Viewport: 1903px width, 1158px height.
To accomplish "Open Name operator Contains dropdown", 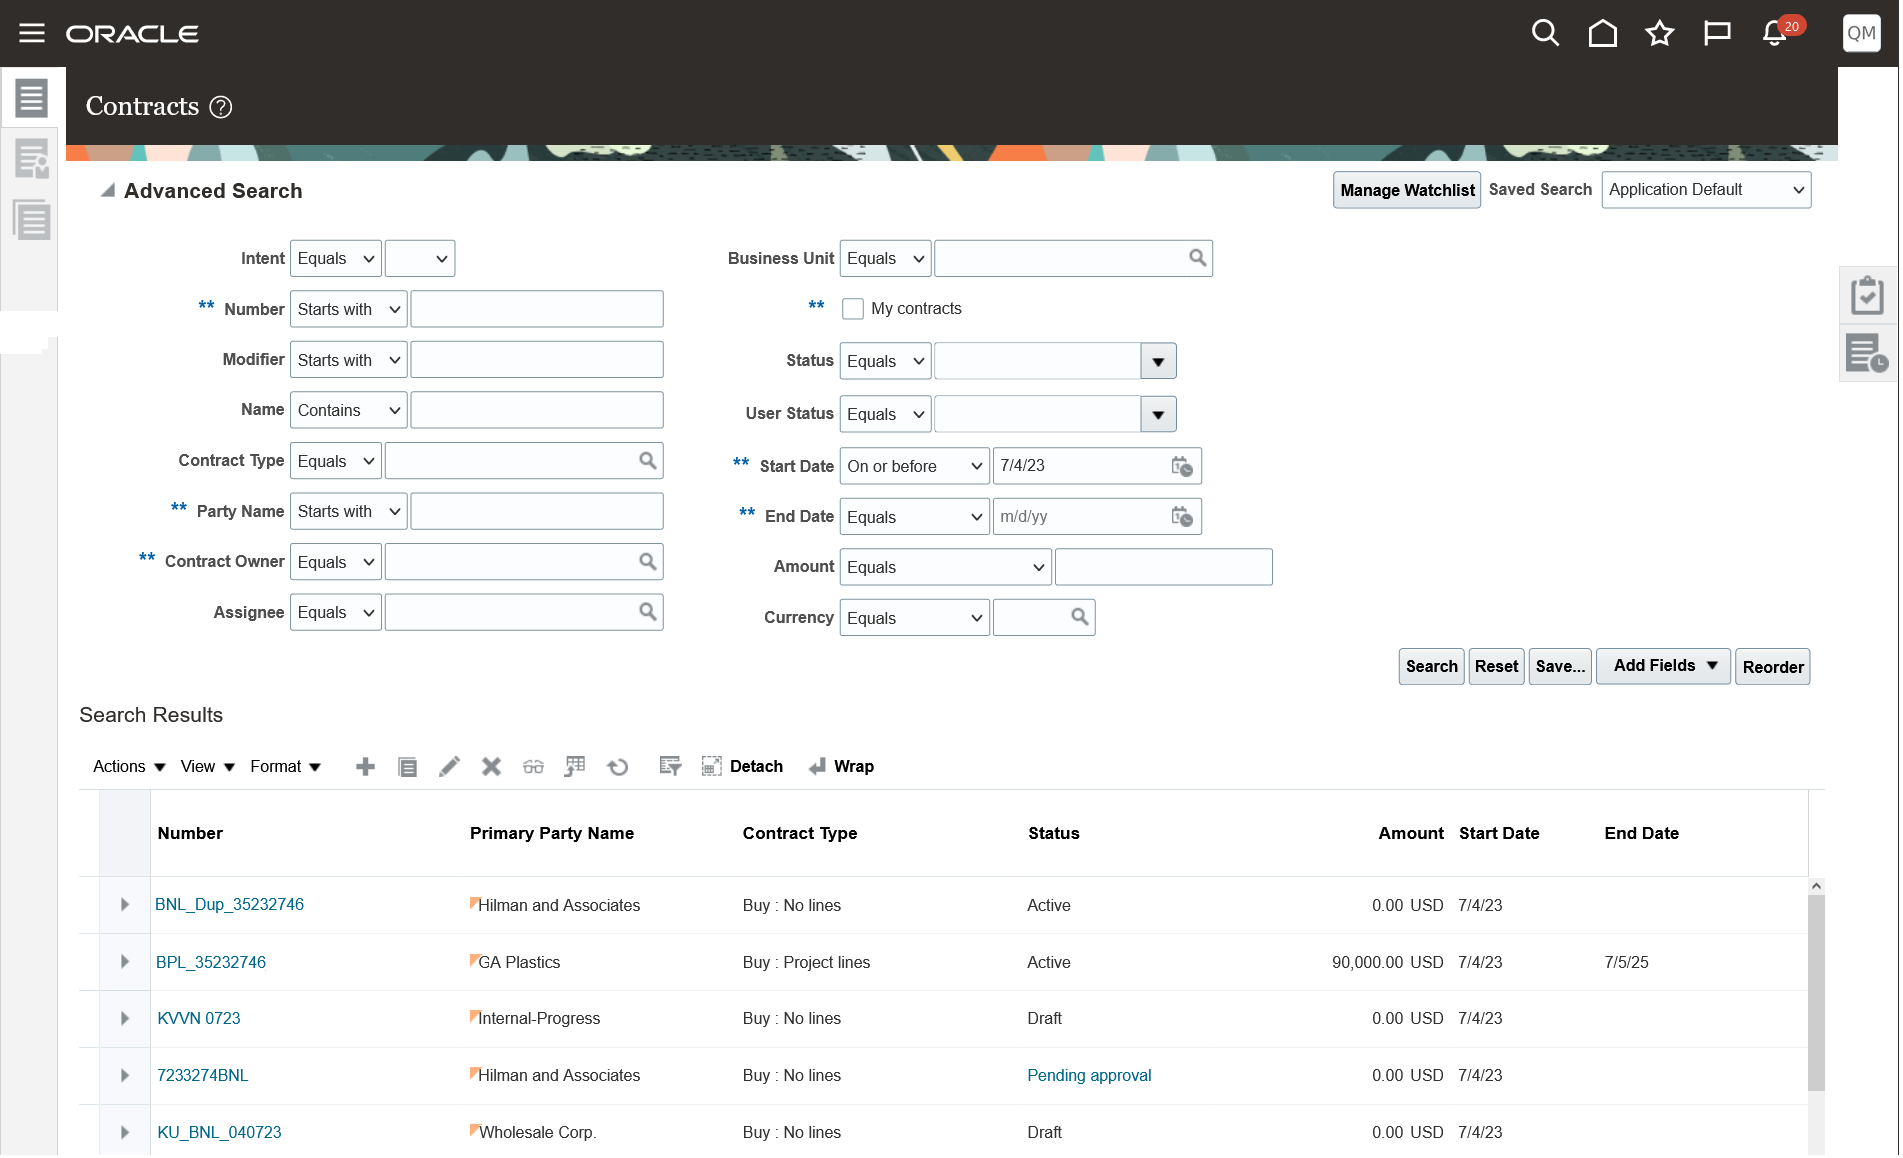I will pyautogui.click(x=348, y=411).
